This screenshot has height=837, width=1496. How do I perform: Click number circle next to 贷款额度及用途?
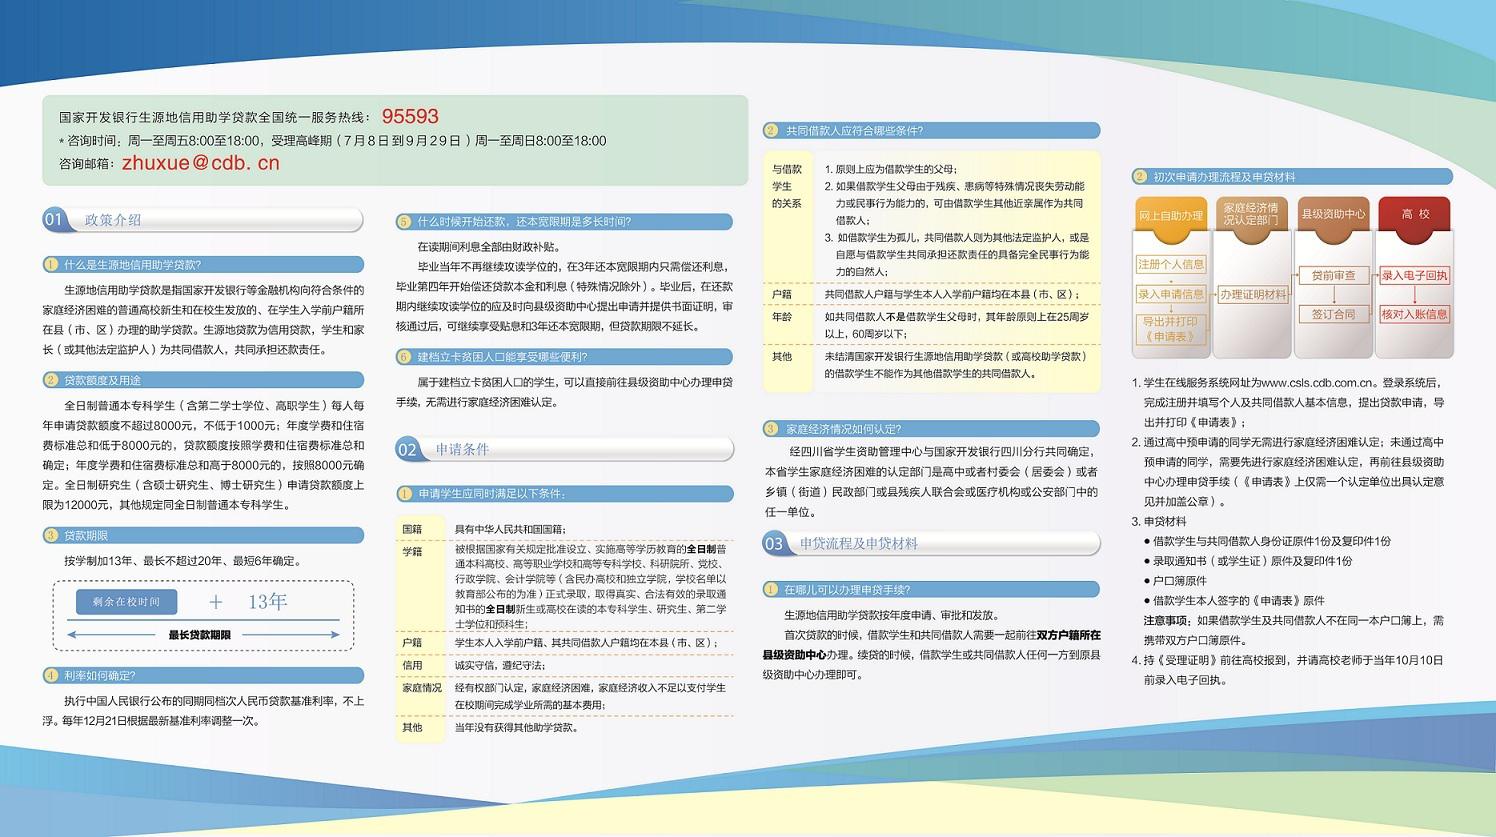pos(51,380)
